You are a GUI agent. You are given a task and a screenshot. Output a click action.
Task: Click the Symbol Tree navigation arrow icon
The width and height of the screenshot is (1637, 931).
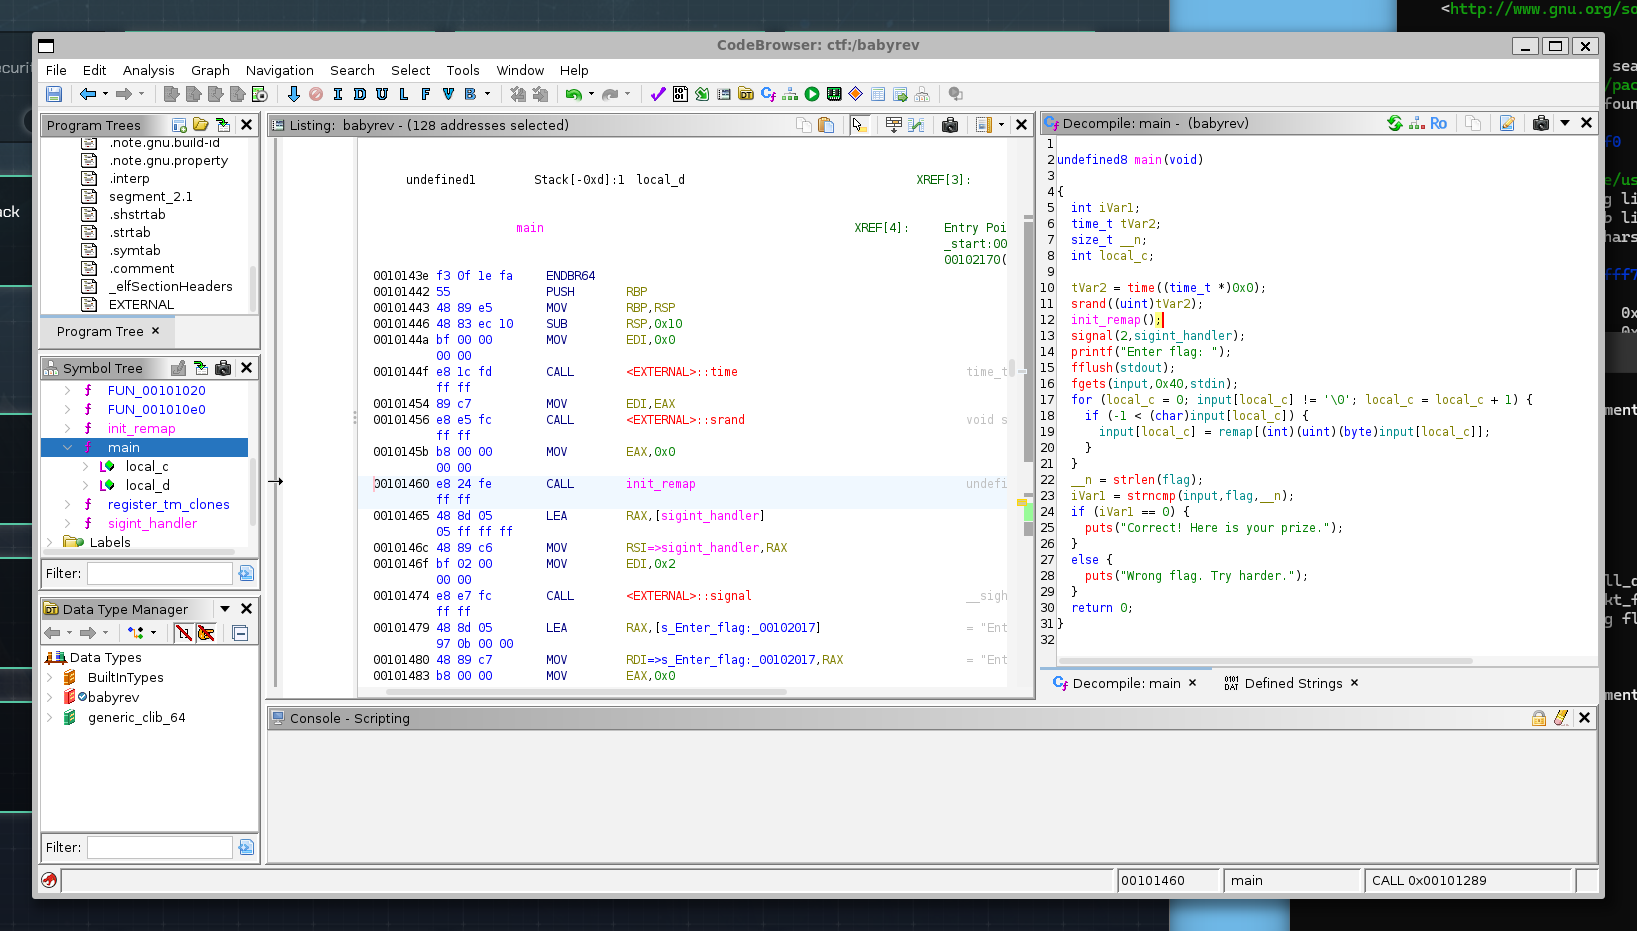click(x=200, y=368)
